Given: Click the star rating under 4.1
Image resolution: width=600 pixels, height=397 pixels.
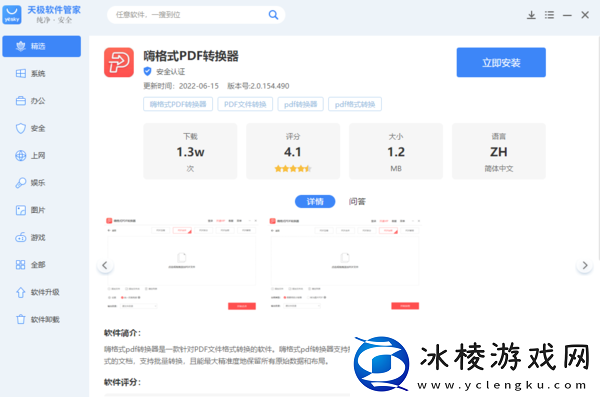Looking at the screenshot, I should (x=293, y=168).
